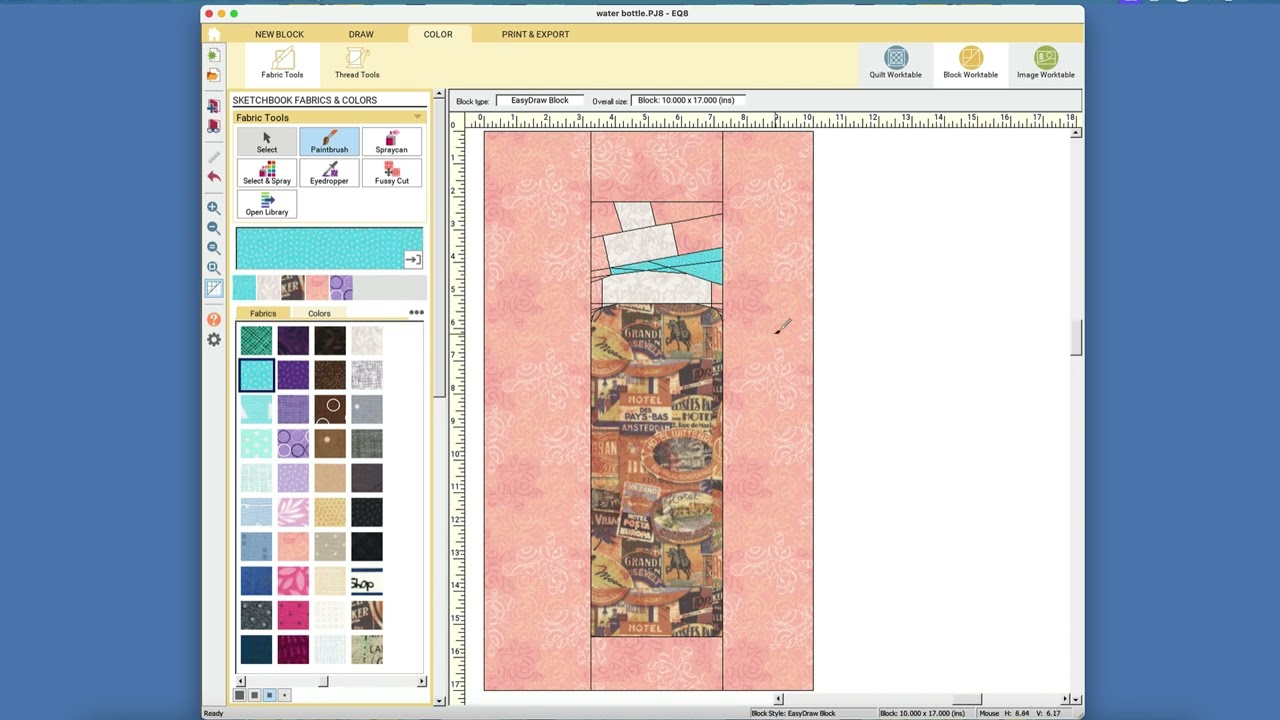Open the DRAW tab
The width and height of the screenshot is (1280, 720).
click(x=361, y=34)
